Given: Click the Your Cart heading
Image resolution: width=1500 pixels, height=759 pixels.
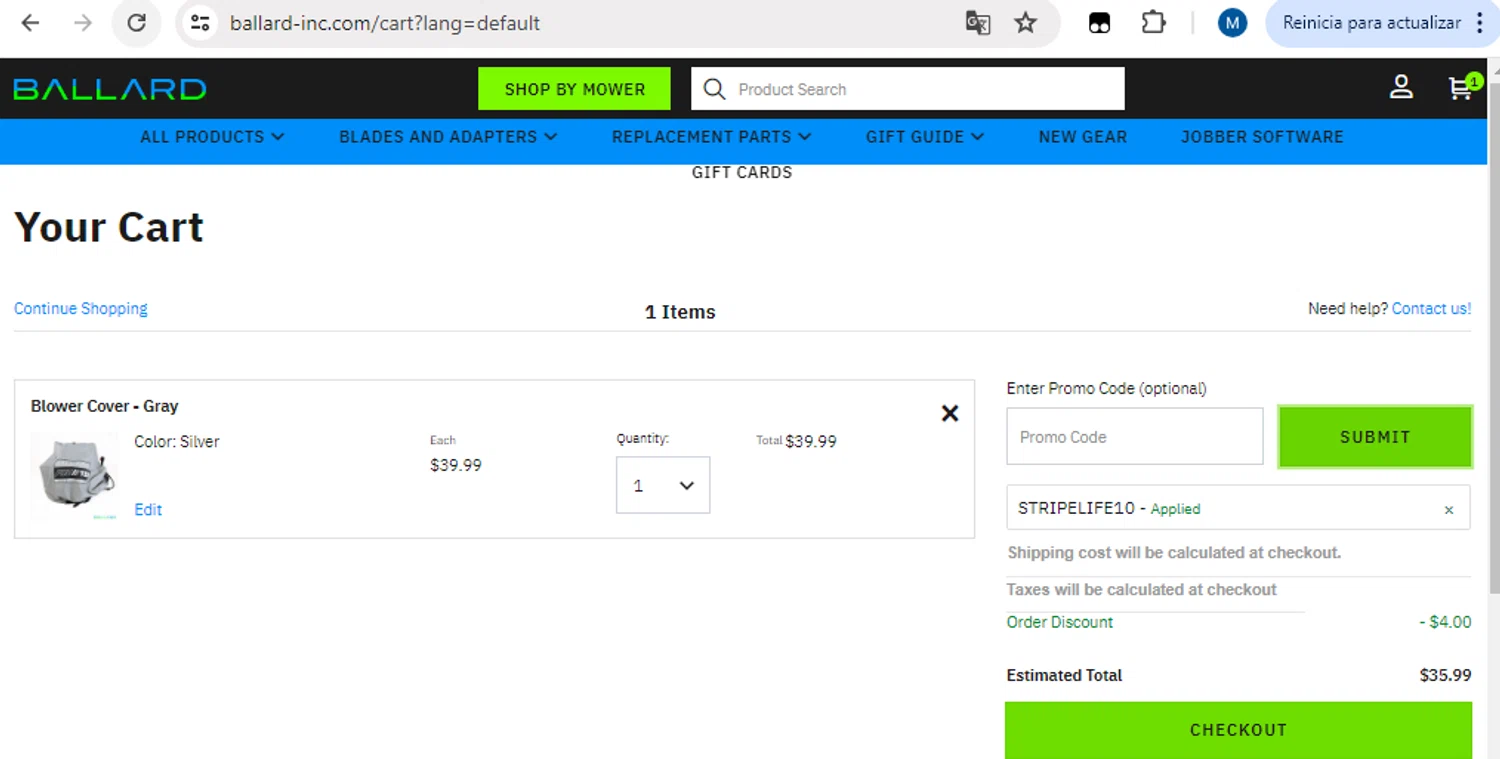Looking at the screenshot, I should click(109, 227).
